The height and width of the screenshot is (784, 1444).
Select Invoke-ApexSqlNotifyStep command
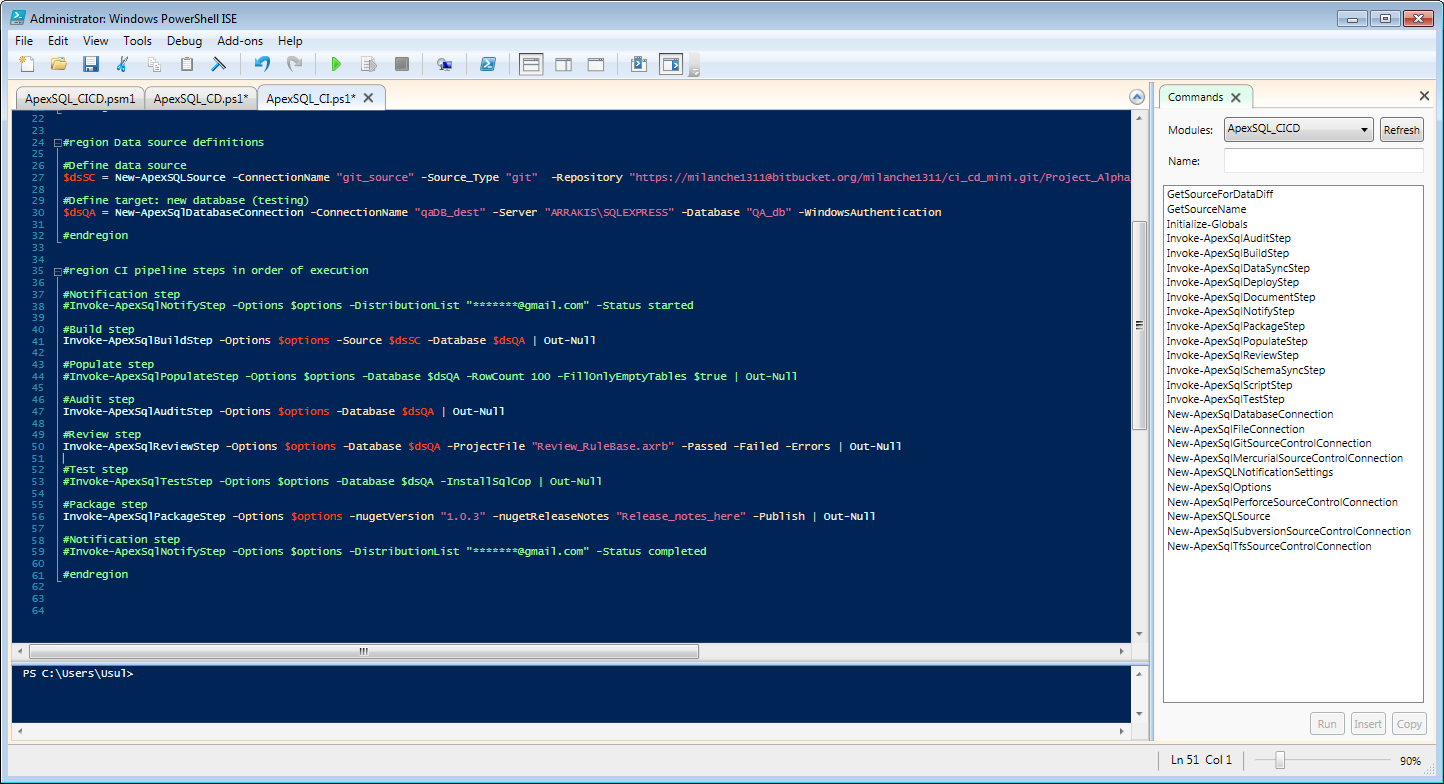[x=1230, y=312]
